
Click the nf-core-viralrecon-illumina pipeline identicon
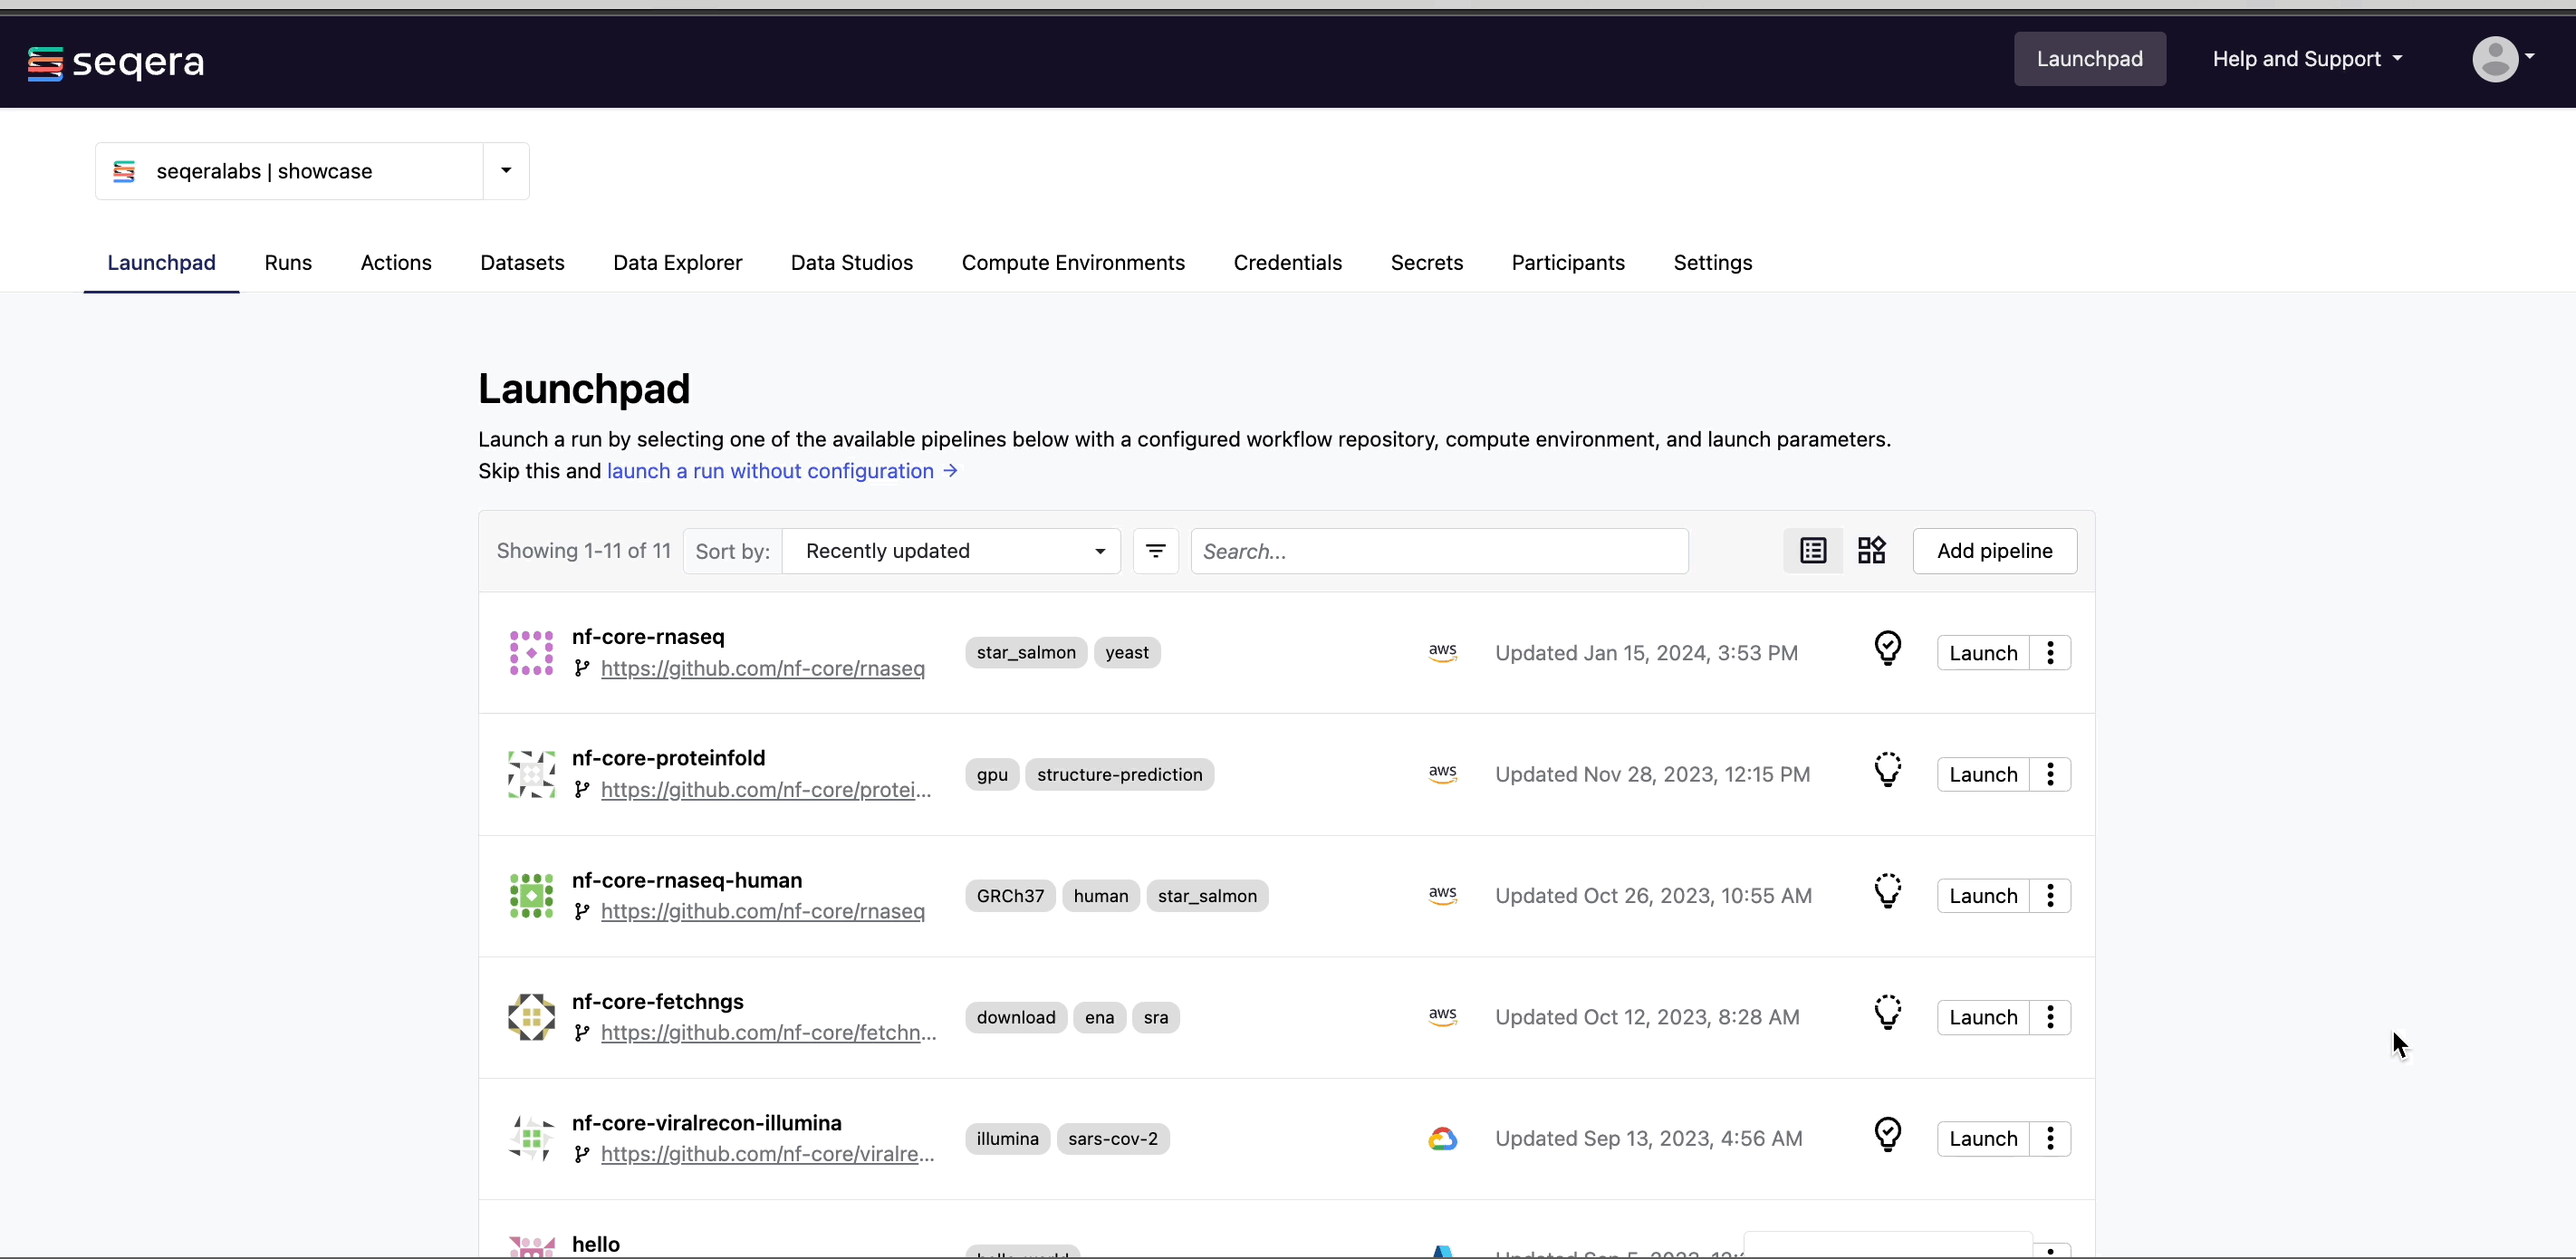tap(531, 1139)
